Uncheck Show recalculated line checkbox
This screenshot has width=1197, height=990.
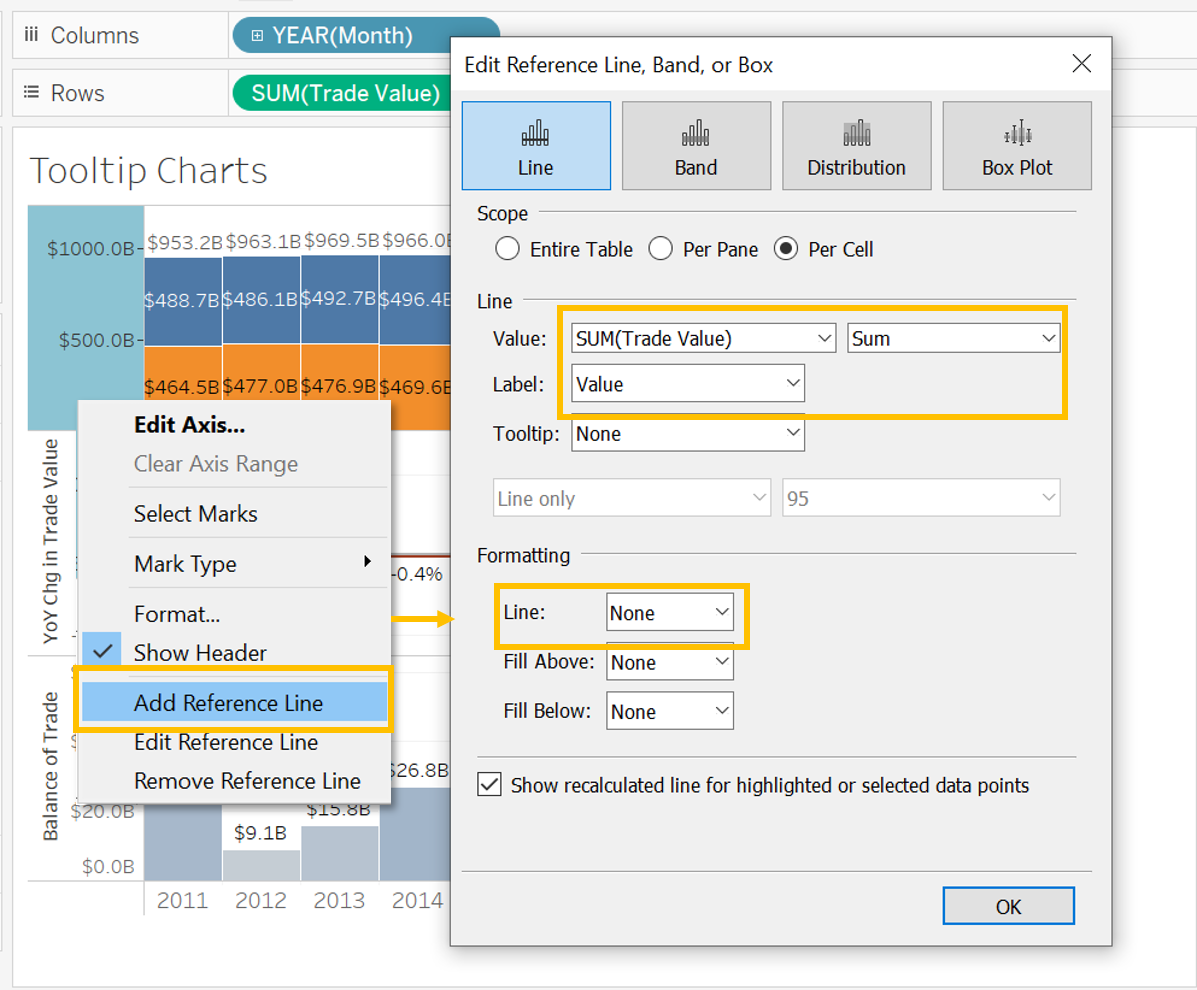(x=490, y=785)
